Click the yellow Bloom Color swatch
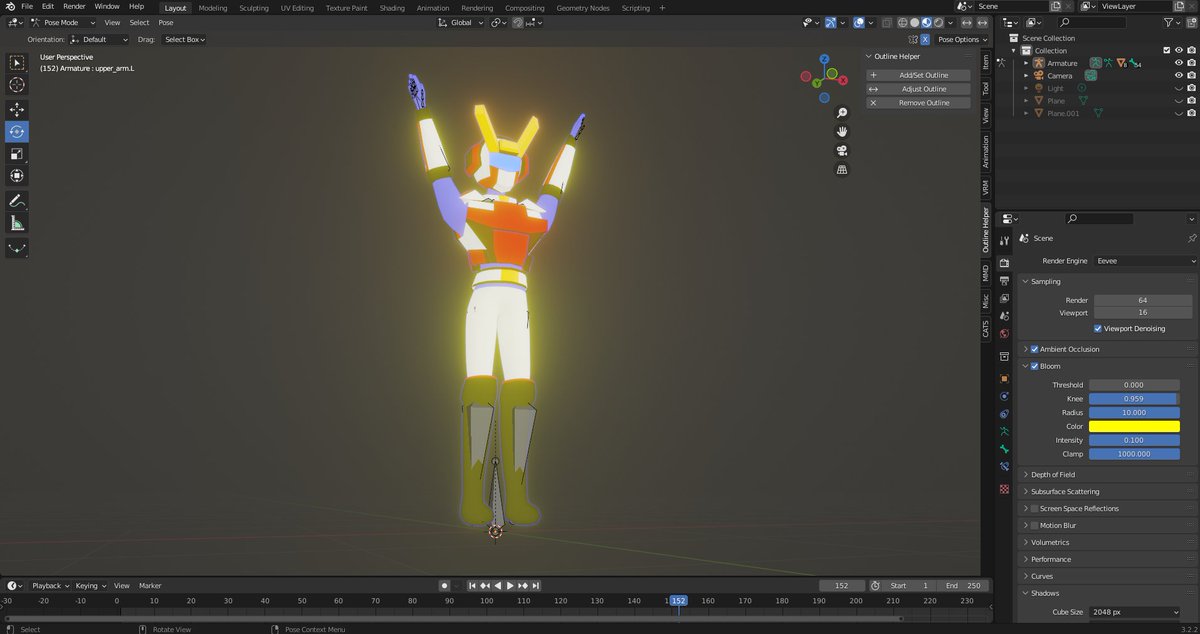Image resolution: width=1200 pixels, height=634 pixels. [x=1133, y=426]
